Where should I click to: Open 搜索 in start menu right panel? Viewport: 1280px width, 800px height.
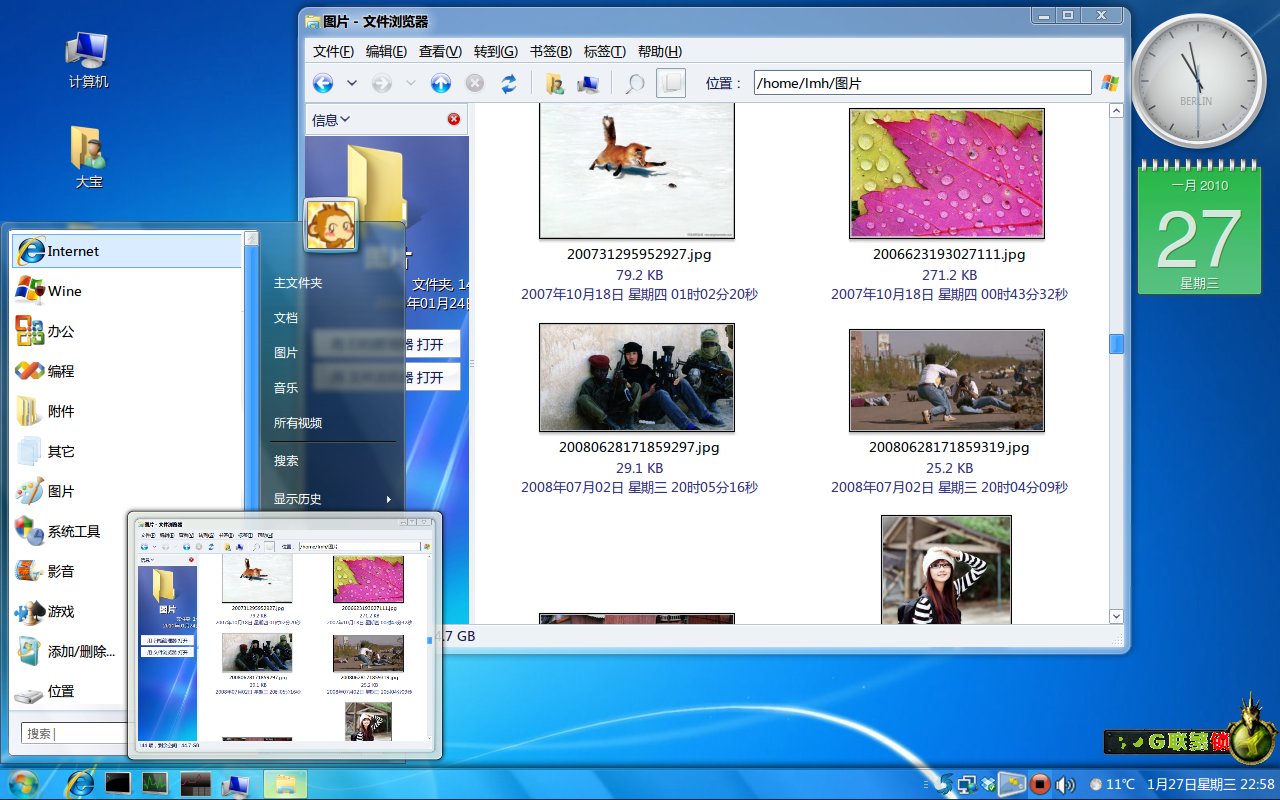pos(286,461)
